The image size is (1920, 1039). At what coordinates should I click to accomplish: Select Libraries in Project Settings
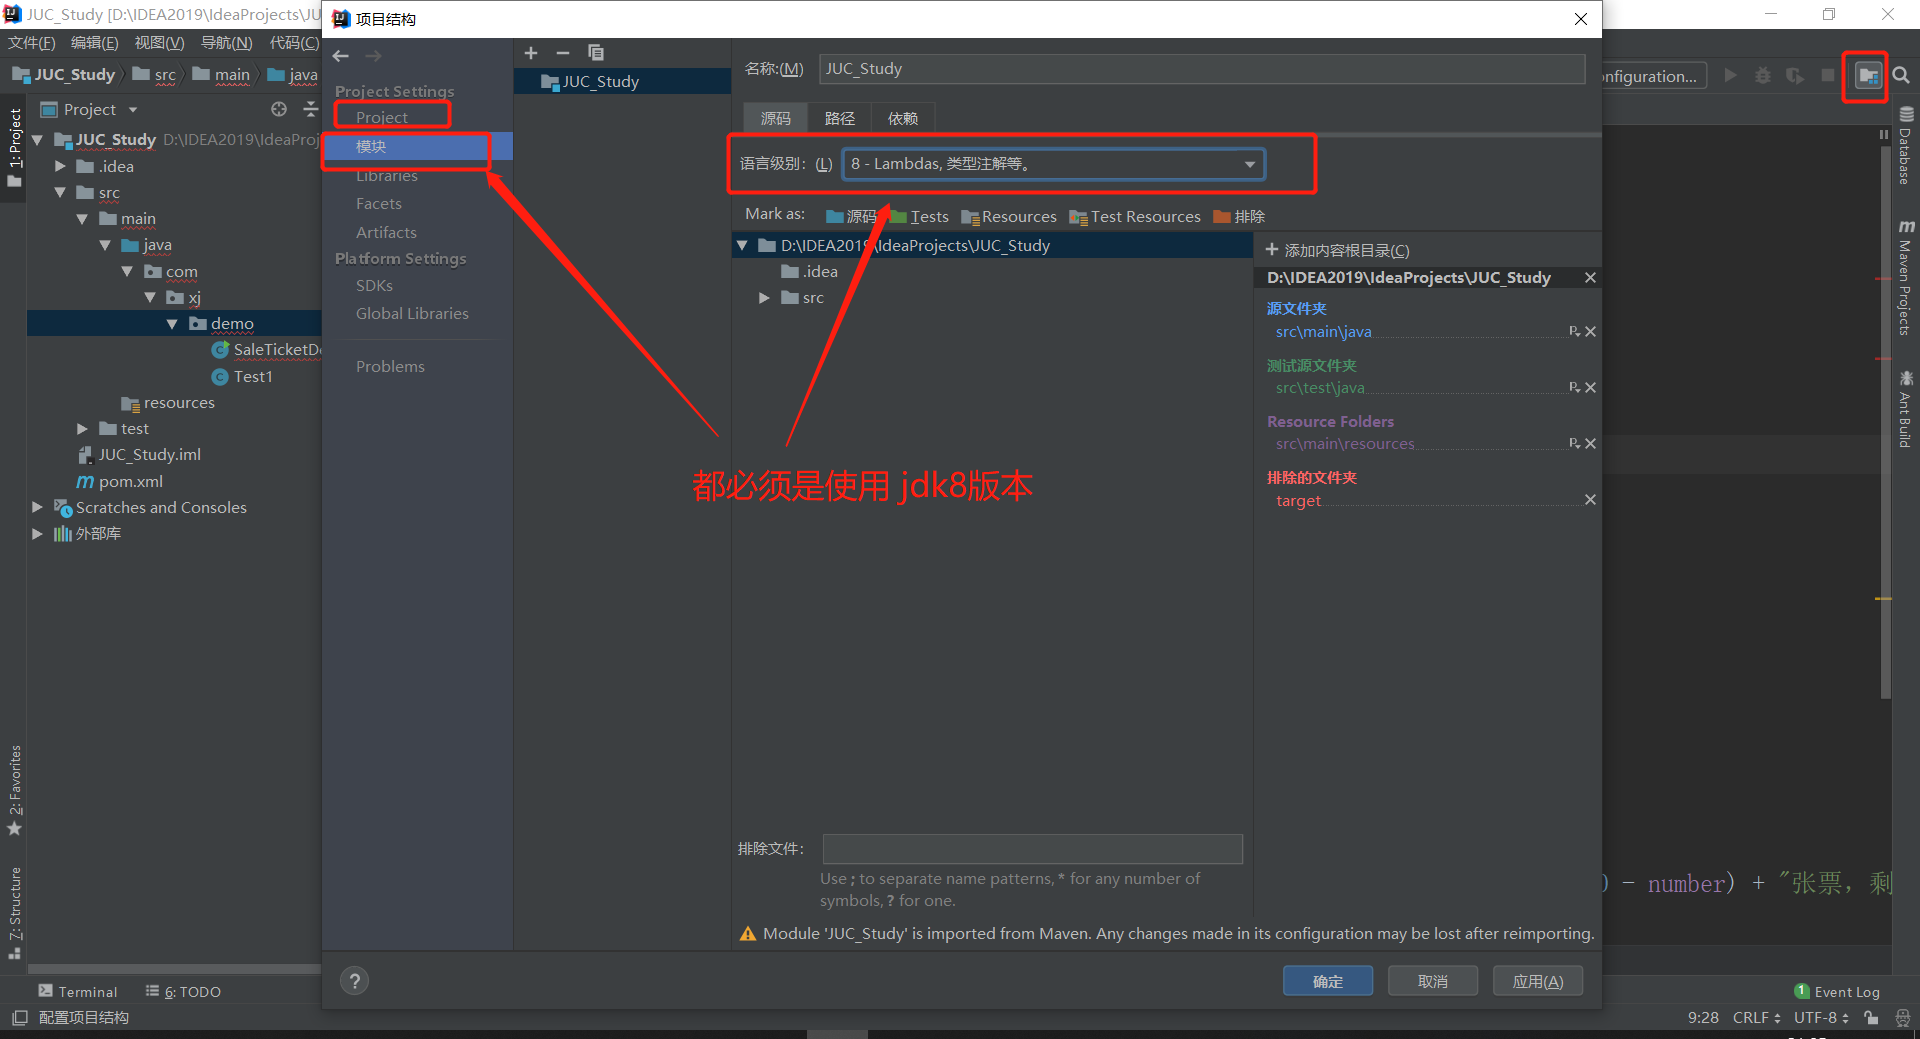point(386,177)
